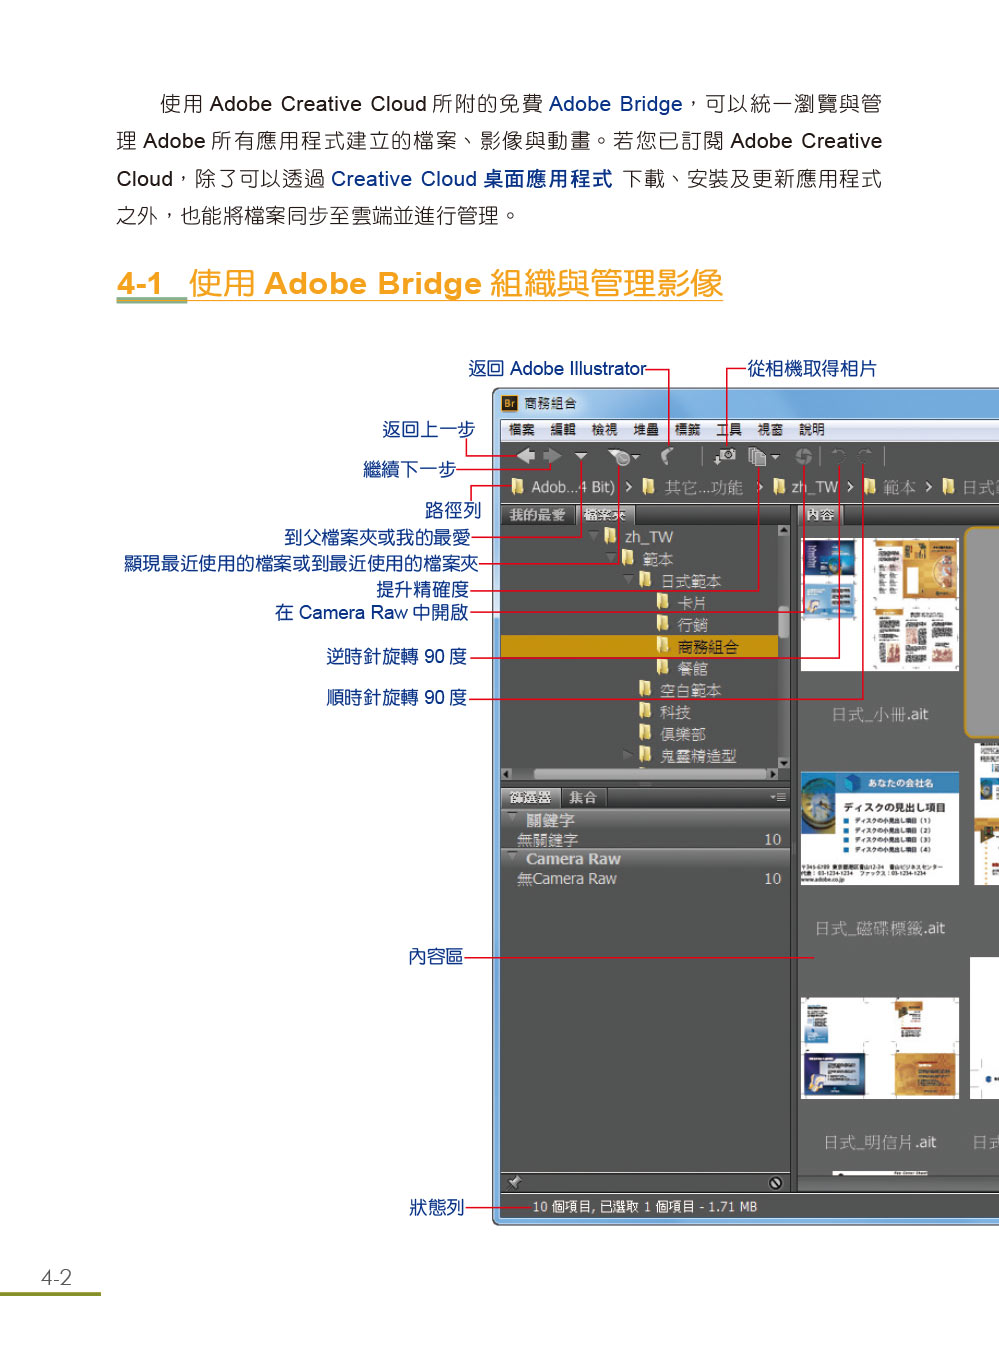
Task: Collapse the 關鍵字 filter section
Action: 513,818
